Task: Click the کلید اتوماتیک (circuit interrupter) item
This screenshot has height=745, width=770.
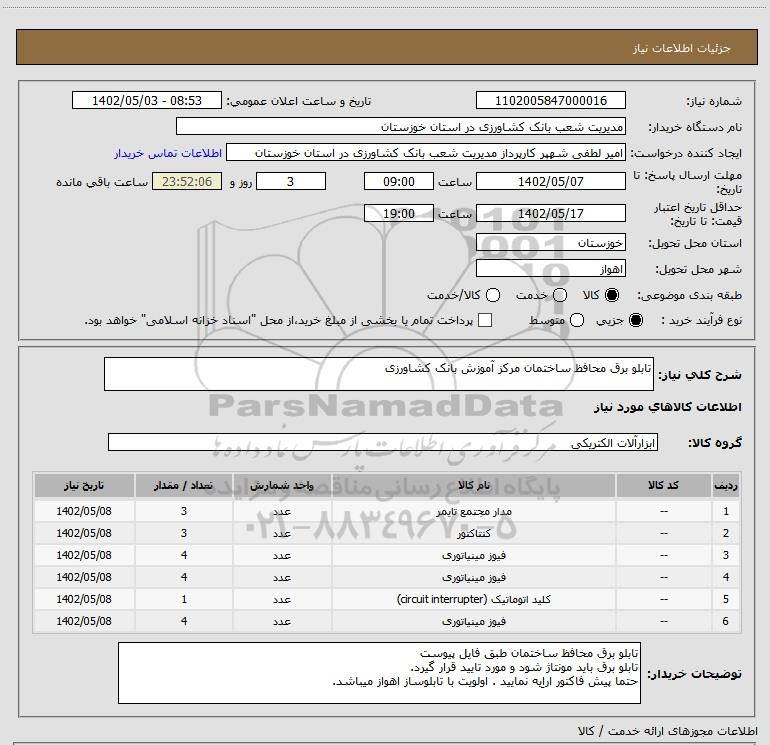Action: (474, 599)
